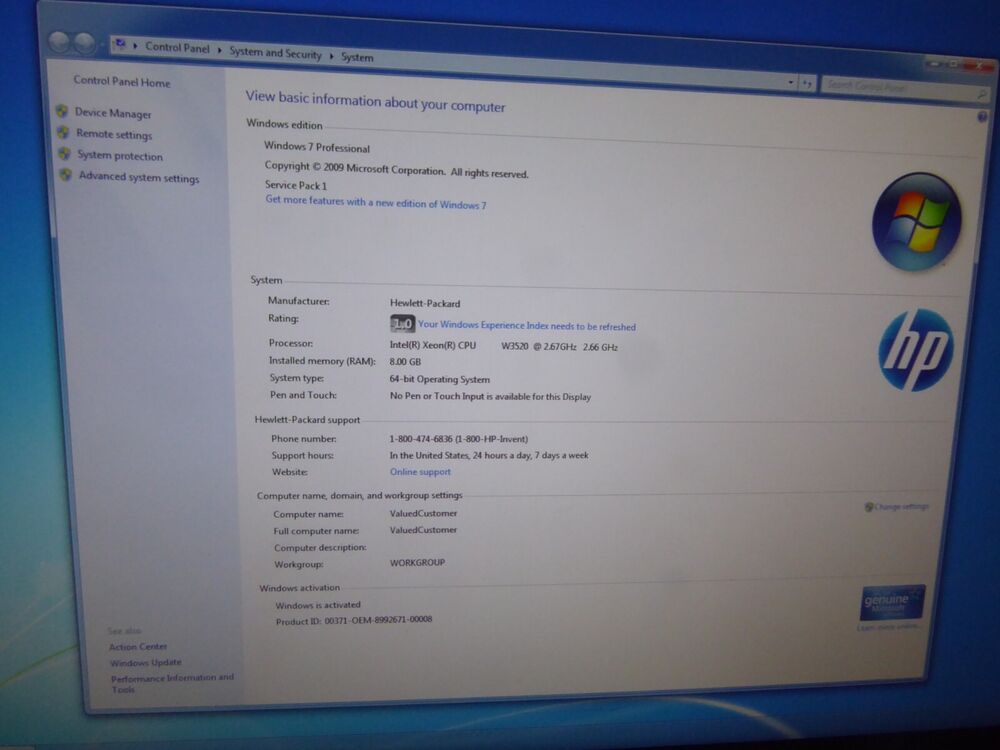The image size is (1000, 750).
Task: Click Windows Experience Index needs refresh link
Action: point(527,325)
